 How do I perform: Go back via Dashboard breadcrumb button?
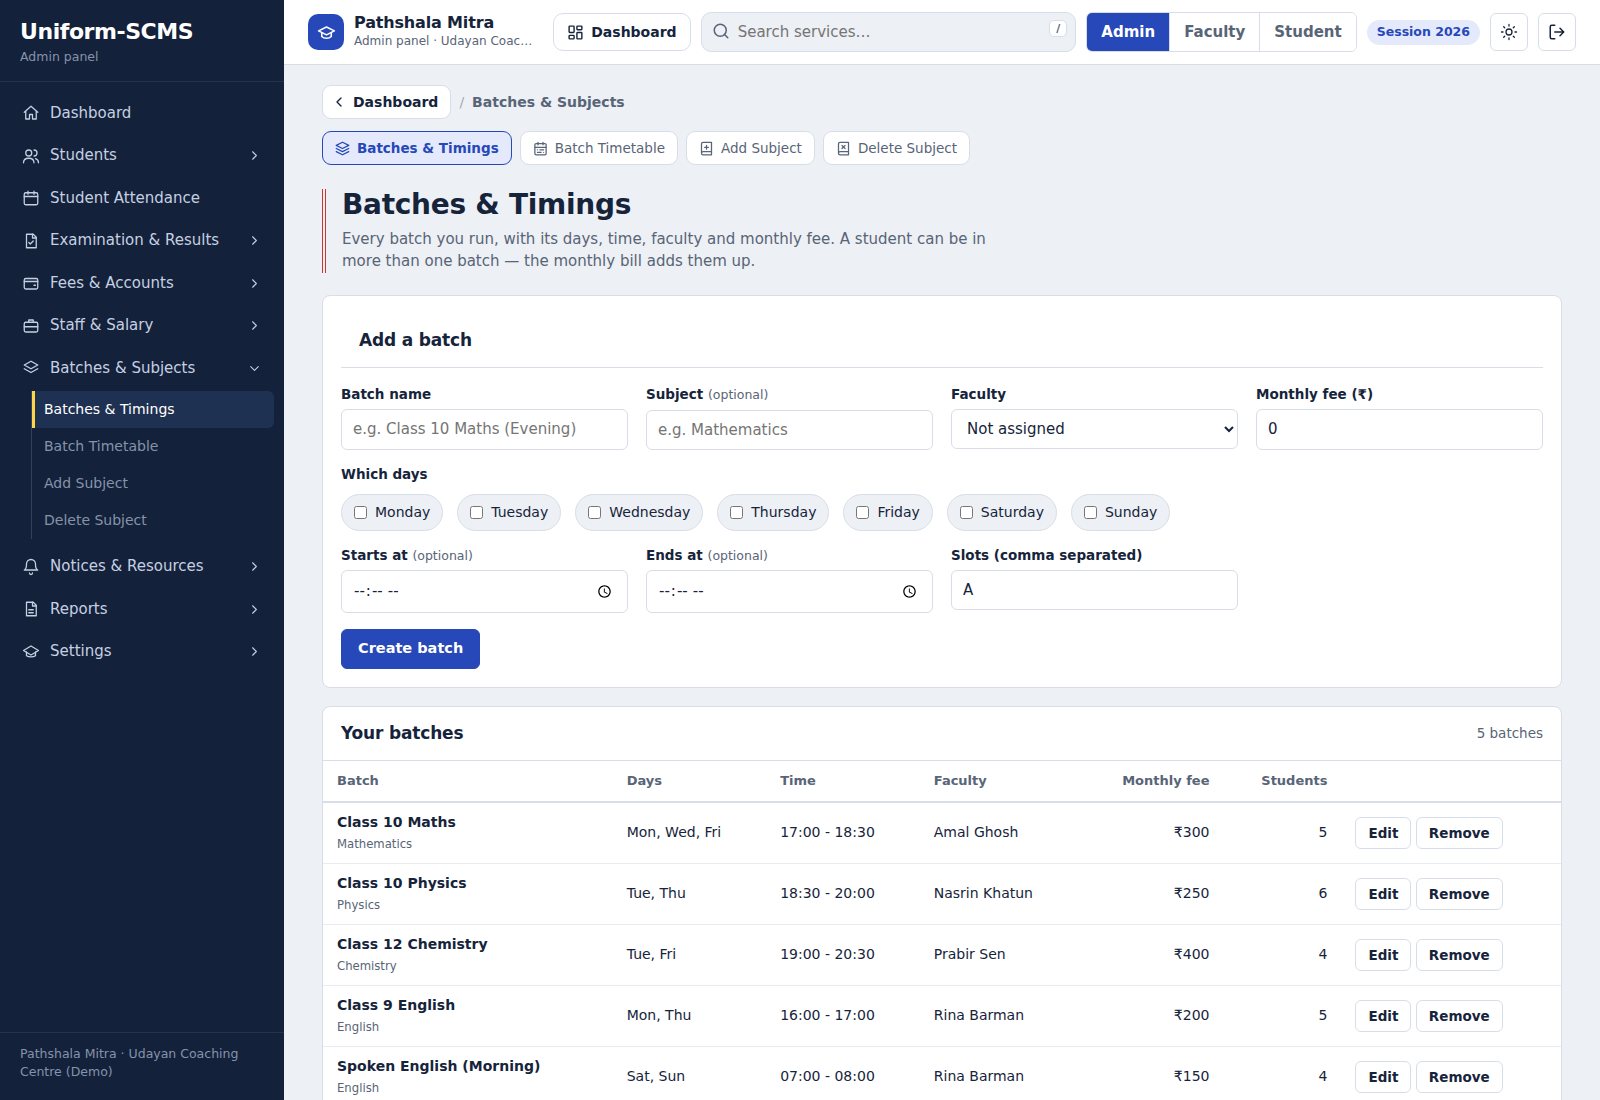click(x=386, y=102)
